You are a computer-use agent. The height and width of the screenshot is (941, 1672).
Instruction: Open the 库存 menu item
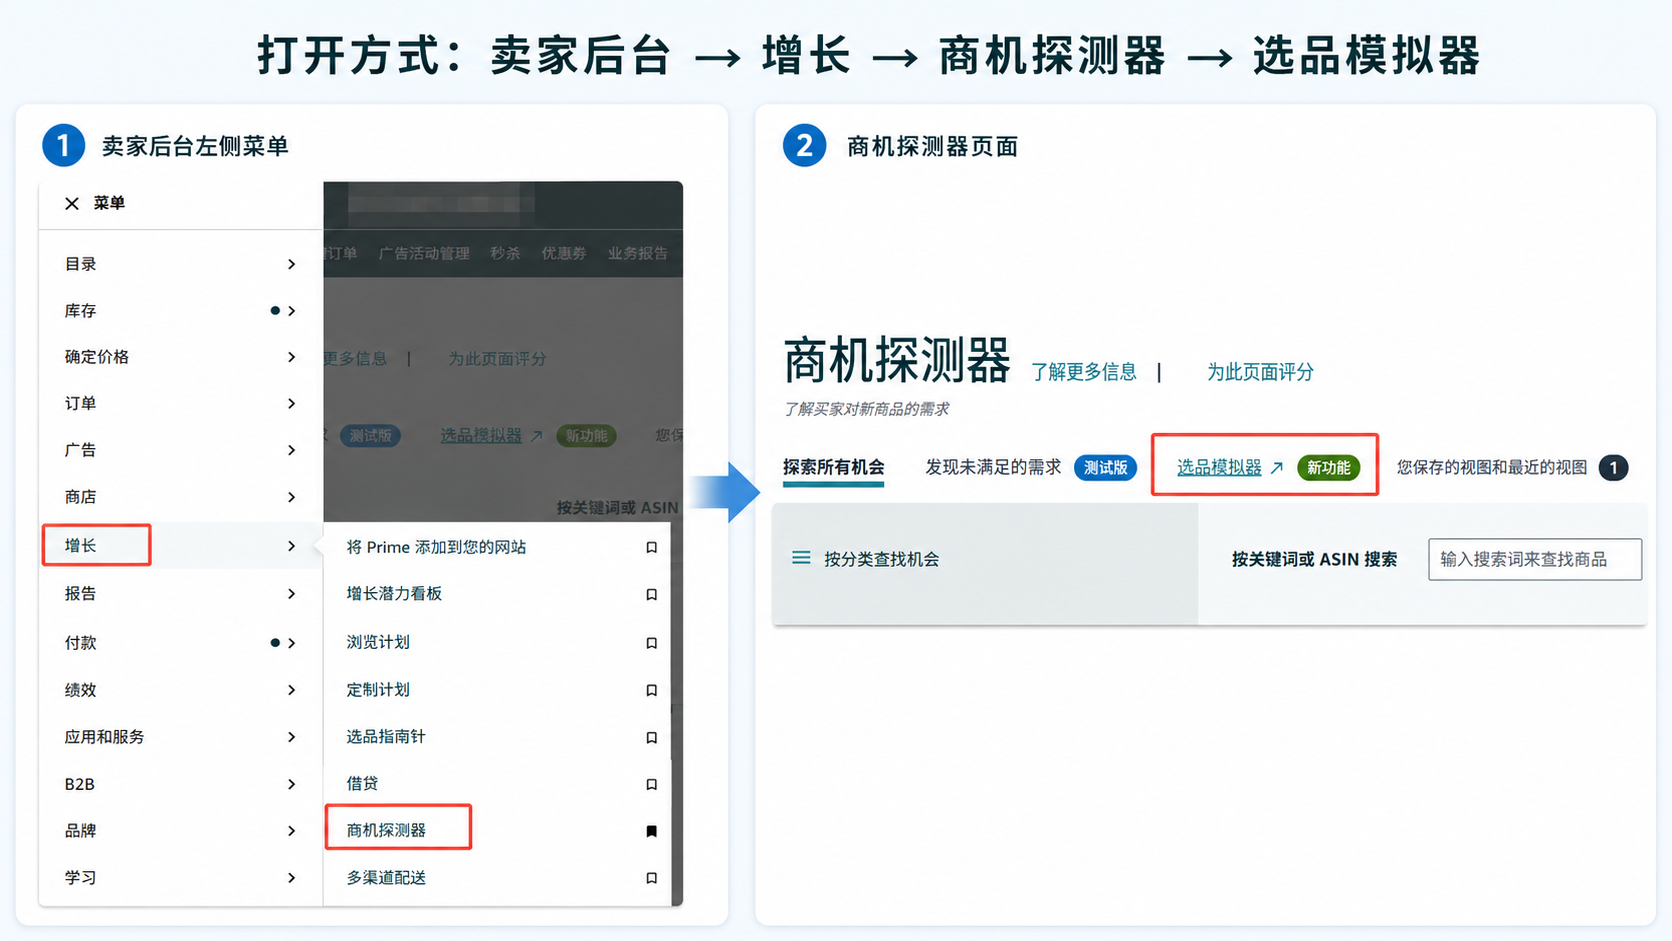tap(81, 311)
